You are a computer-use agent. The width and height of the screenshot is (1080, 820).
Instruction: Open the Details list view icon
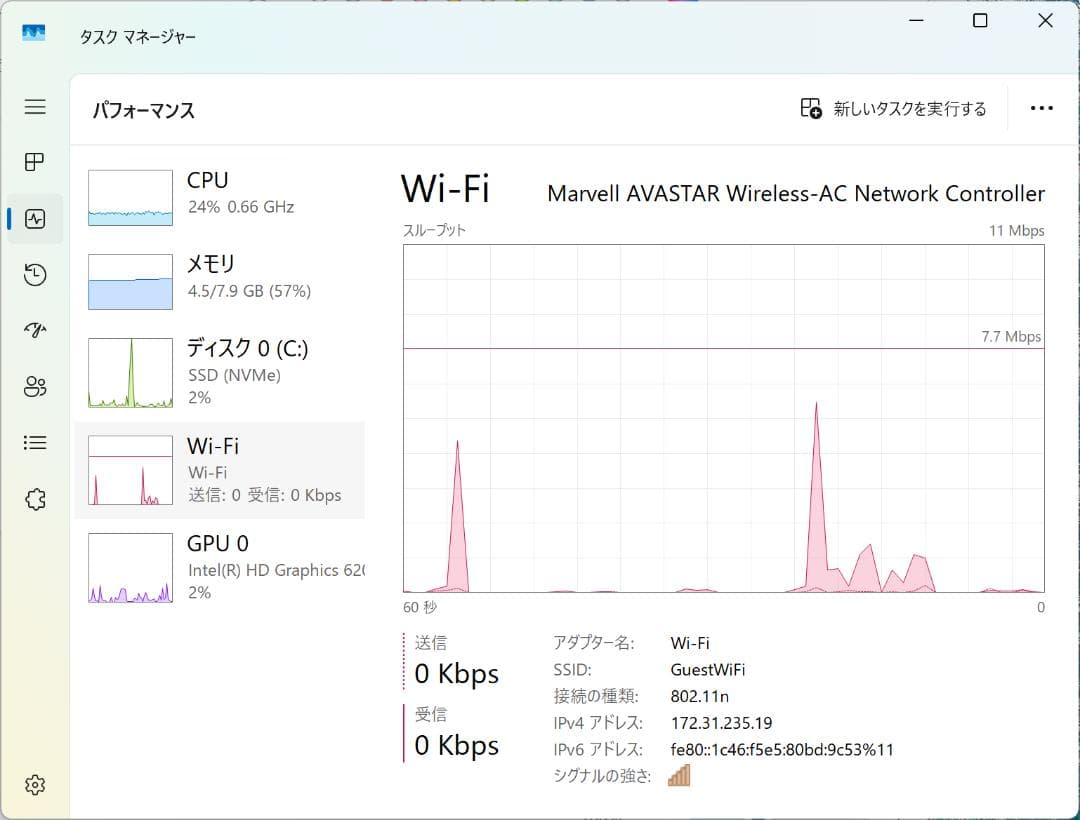tap(35, 442)
